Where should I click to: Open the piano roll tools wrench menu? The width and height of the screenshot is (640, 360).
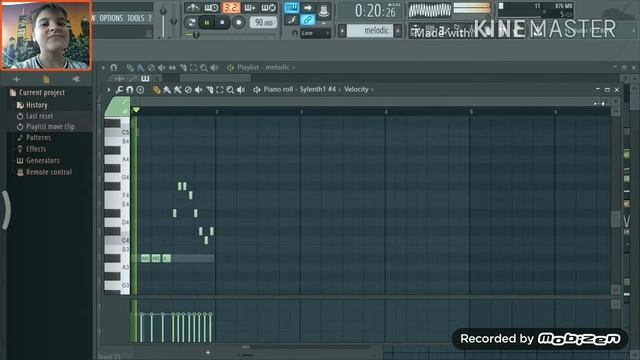[119, 90]
